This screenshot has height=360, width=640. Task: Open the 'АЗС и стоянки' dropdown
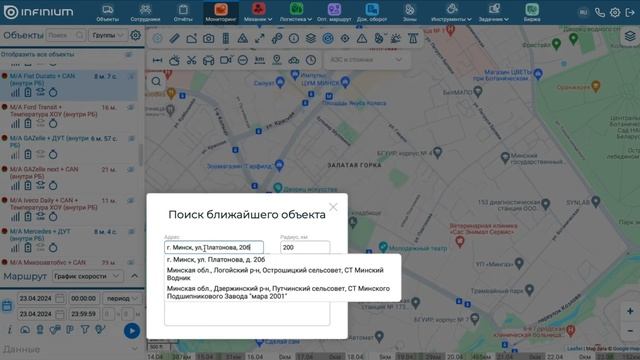tap(366, 60)
